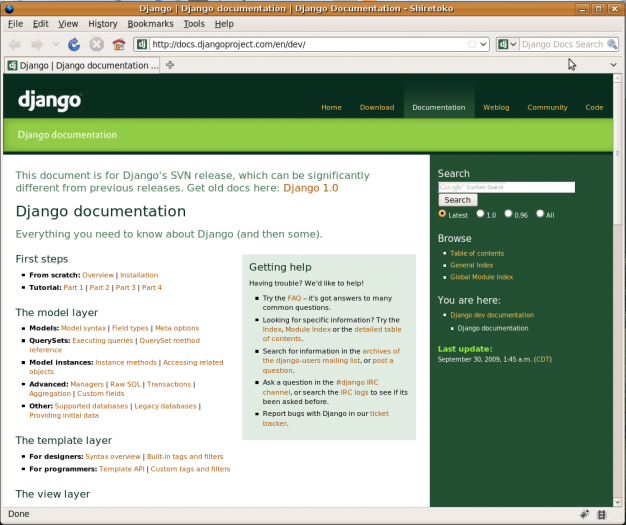Image resolution: width=626 pixels, height=525 pixels.
Task: Open the recent pages history dropdown arrow
Action: click(x=56, y=44)
